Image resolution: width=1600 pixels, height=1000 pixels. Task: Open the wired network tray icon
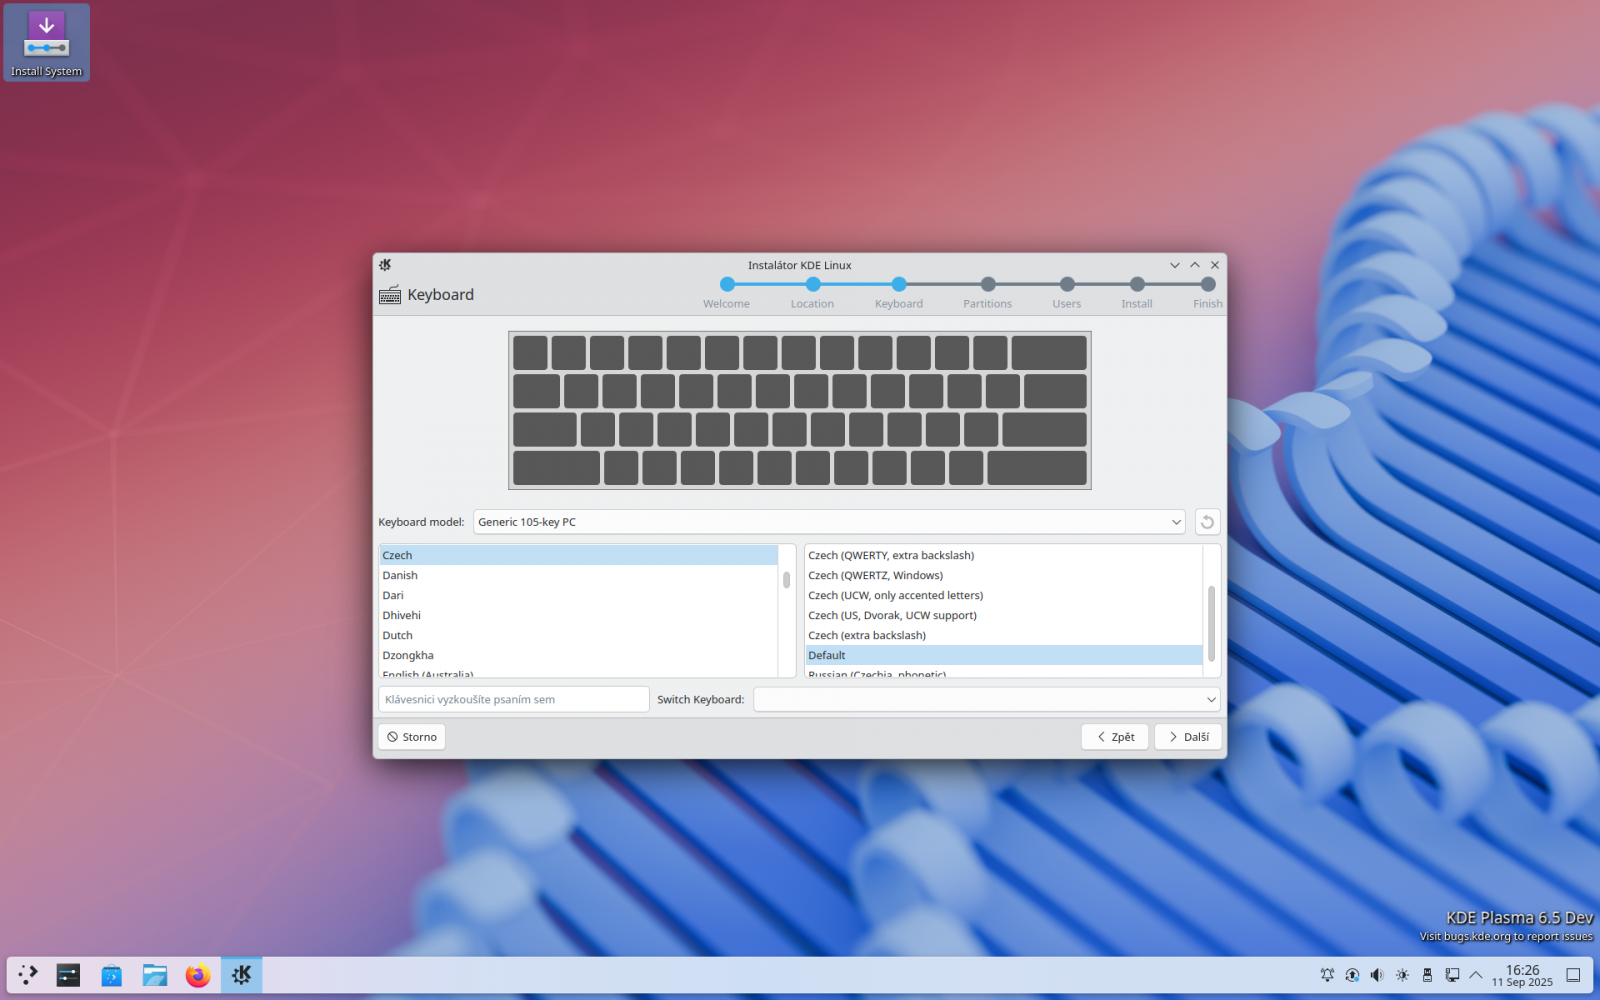coord(1452,975)
